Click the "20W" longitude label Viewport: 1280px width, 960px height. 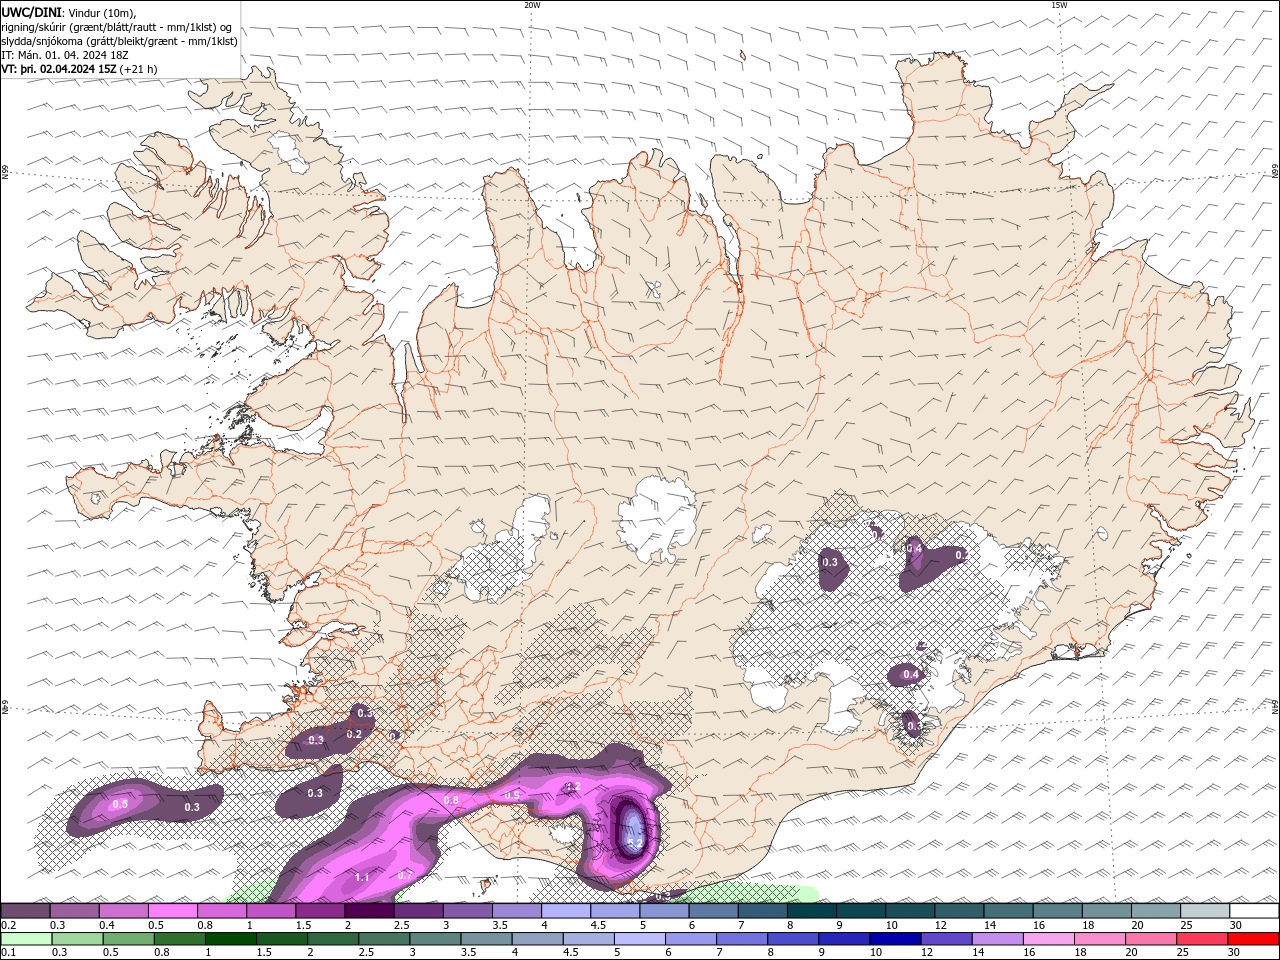(x=532, y=5)
